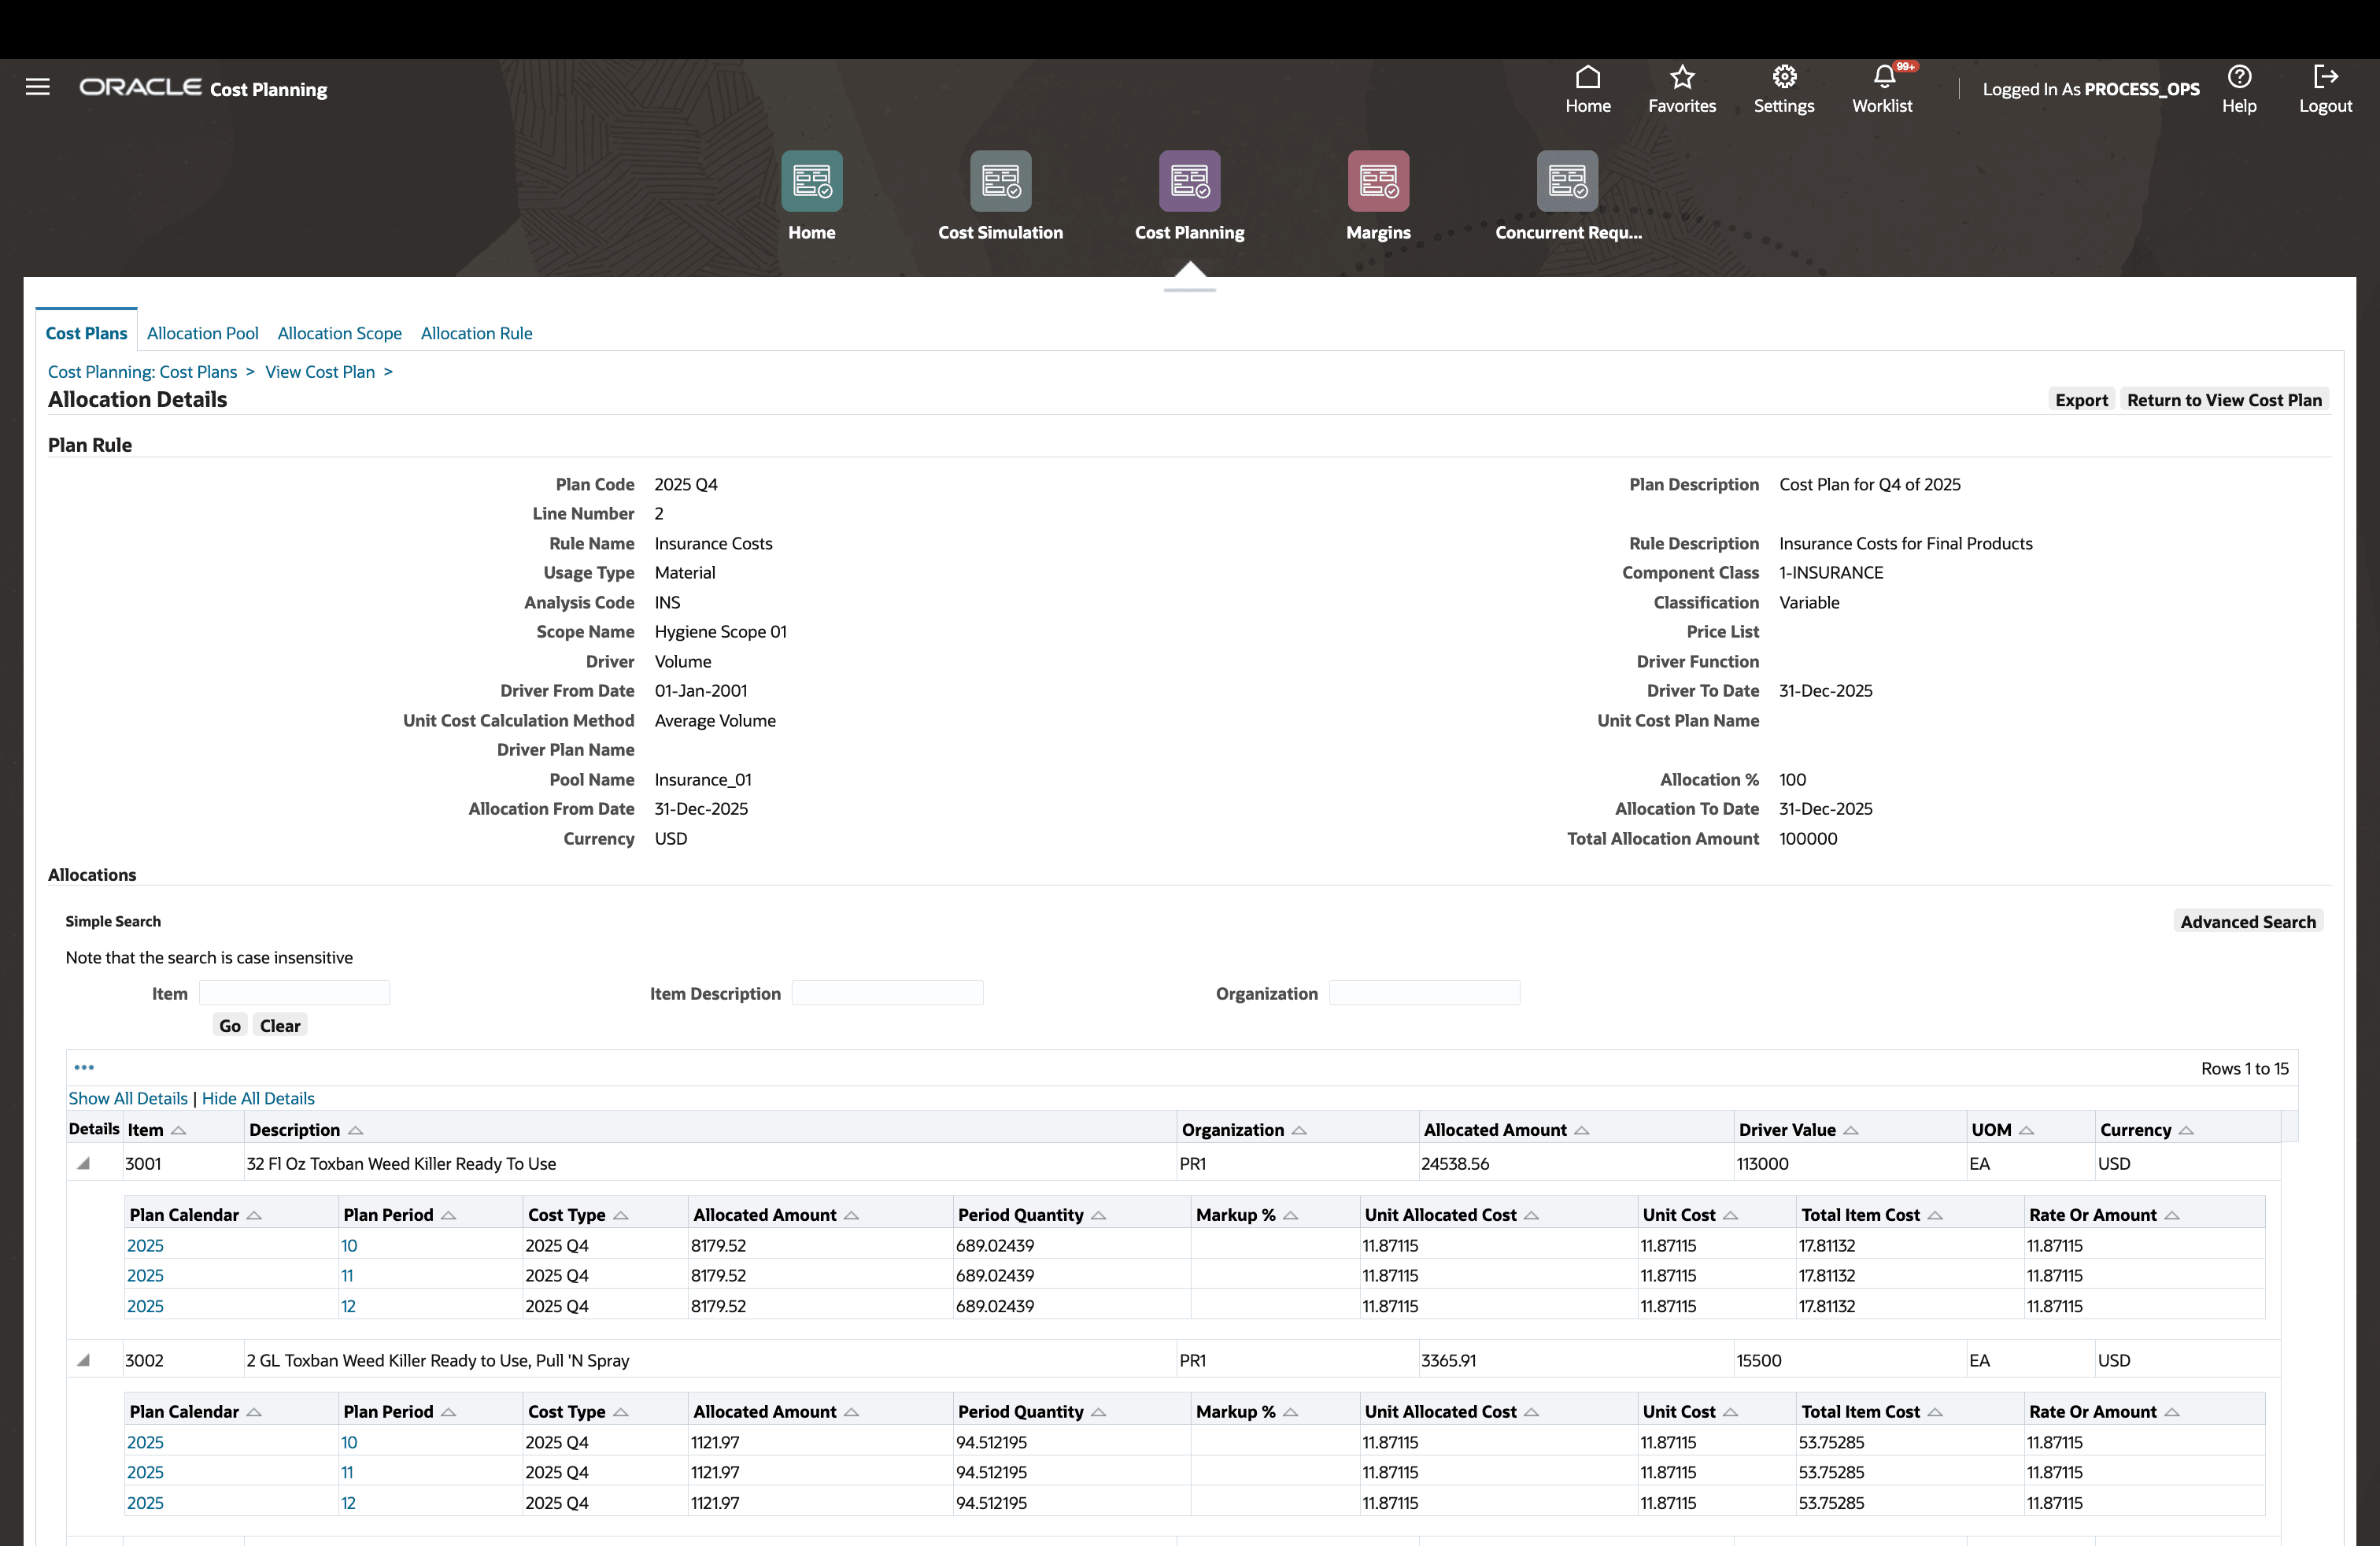The image size is (2380, 1546).
Task: Click the Item Description search field
Action: 887,993
